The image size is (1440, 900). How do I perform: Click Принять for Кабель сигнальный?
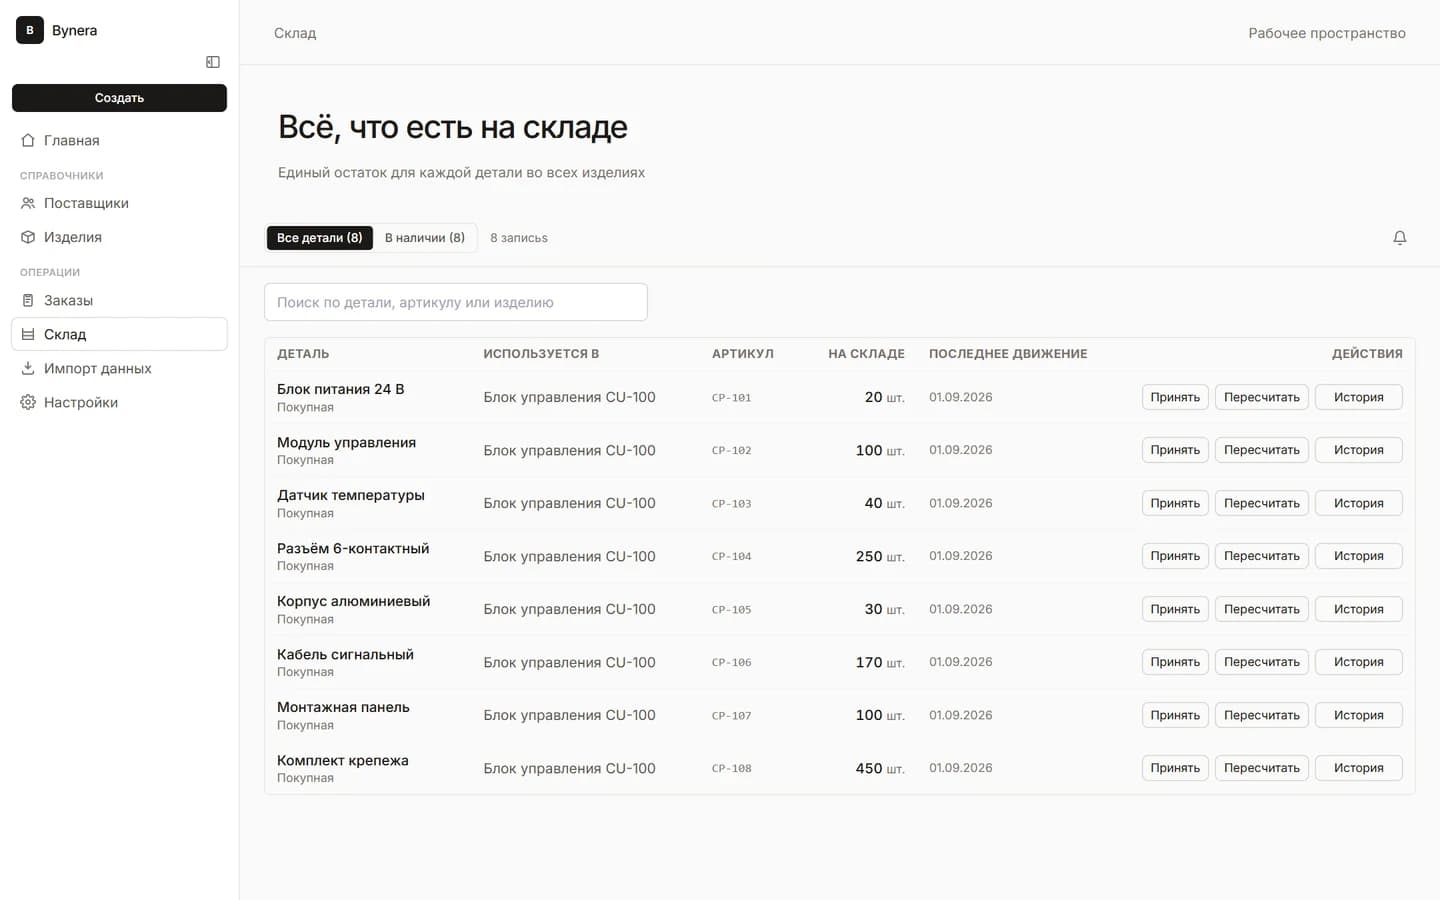click(1175, 662)
